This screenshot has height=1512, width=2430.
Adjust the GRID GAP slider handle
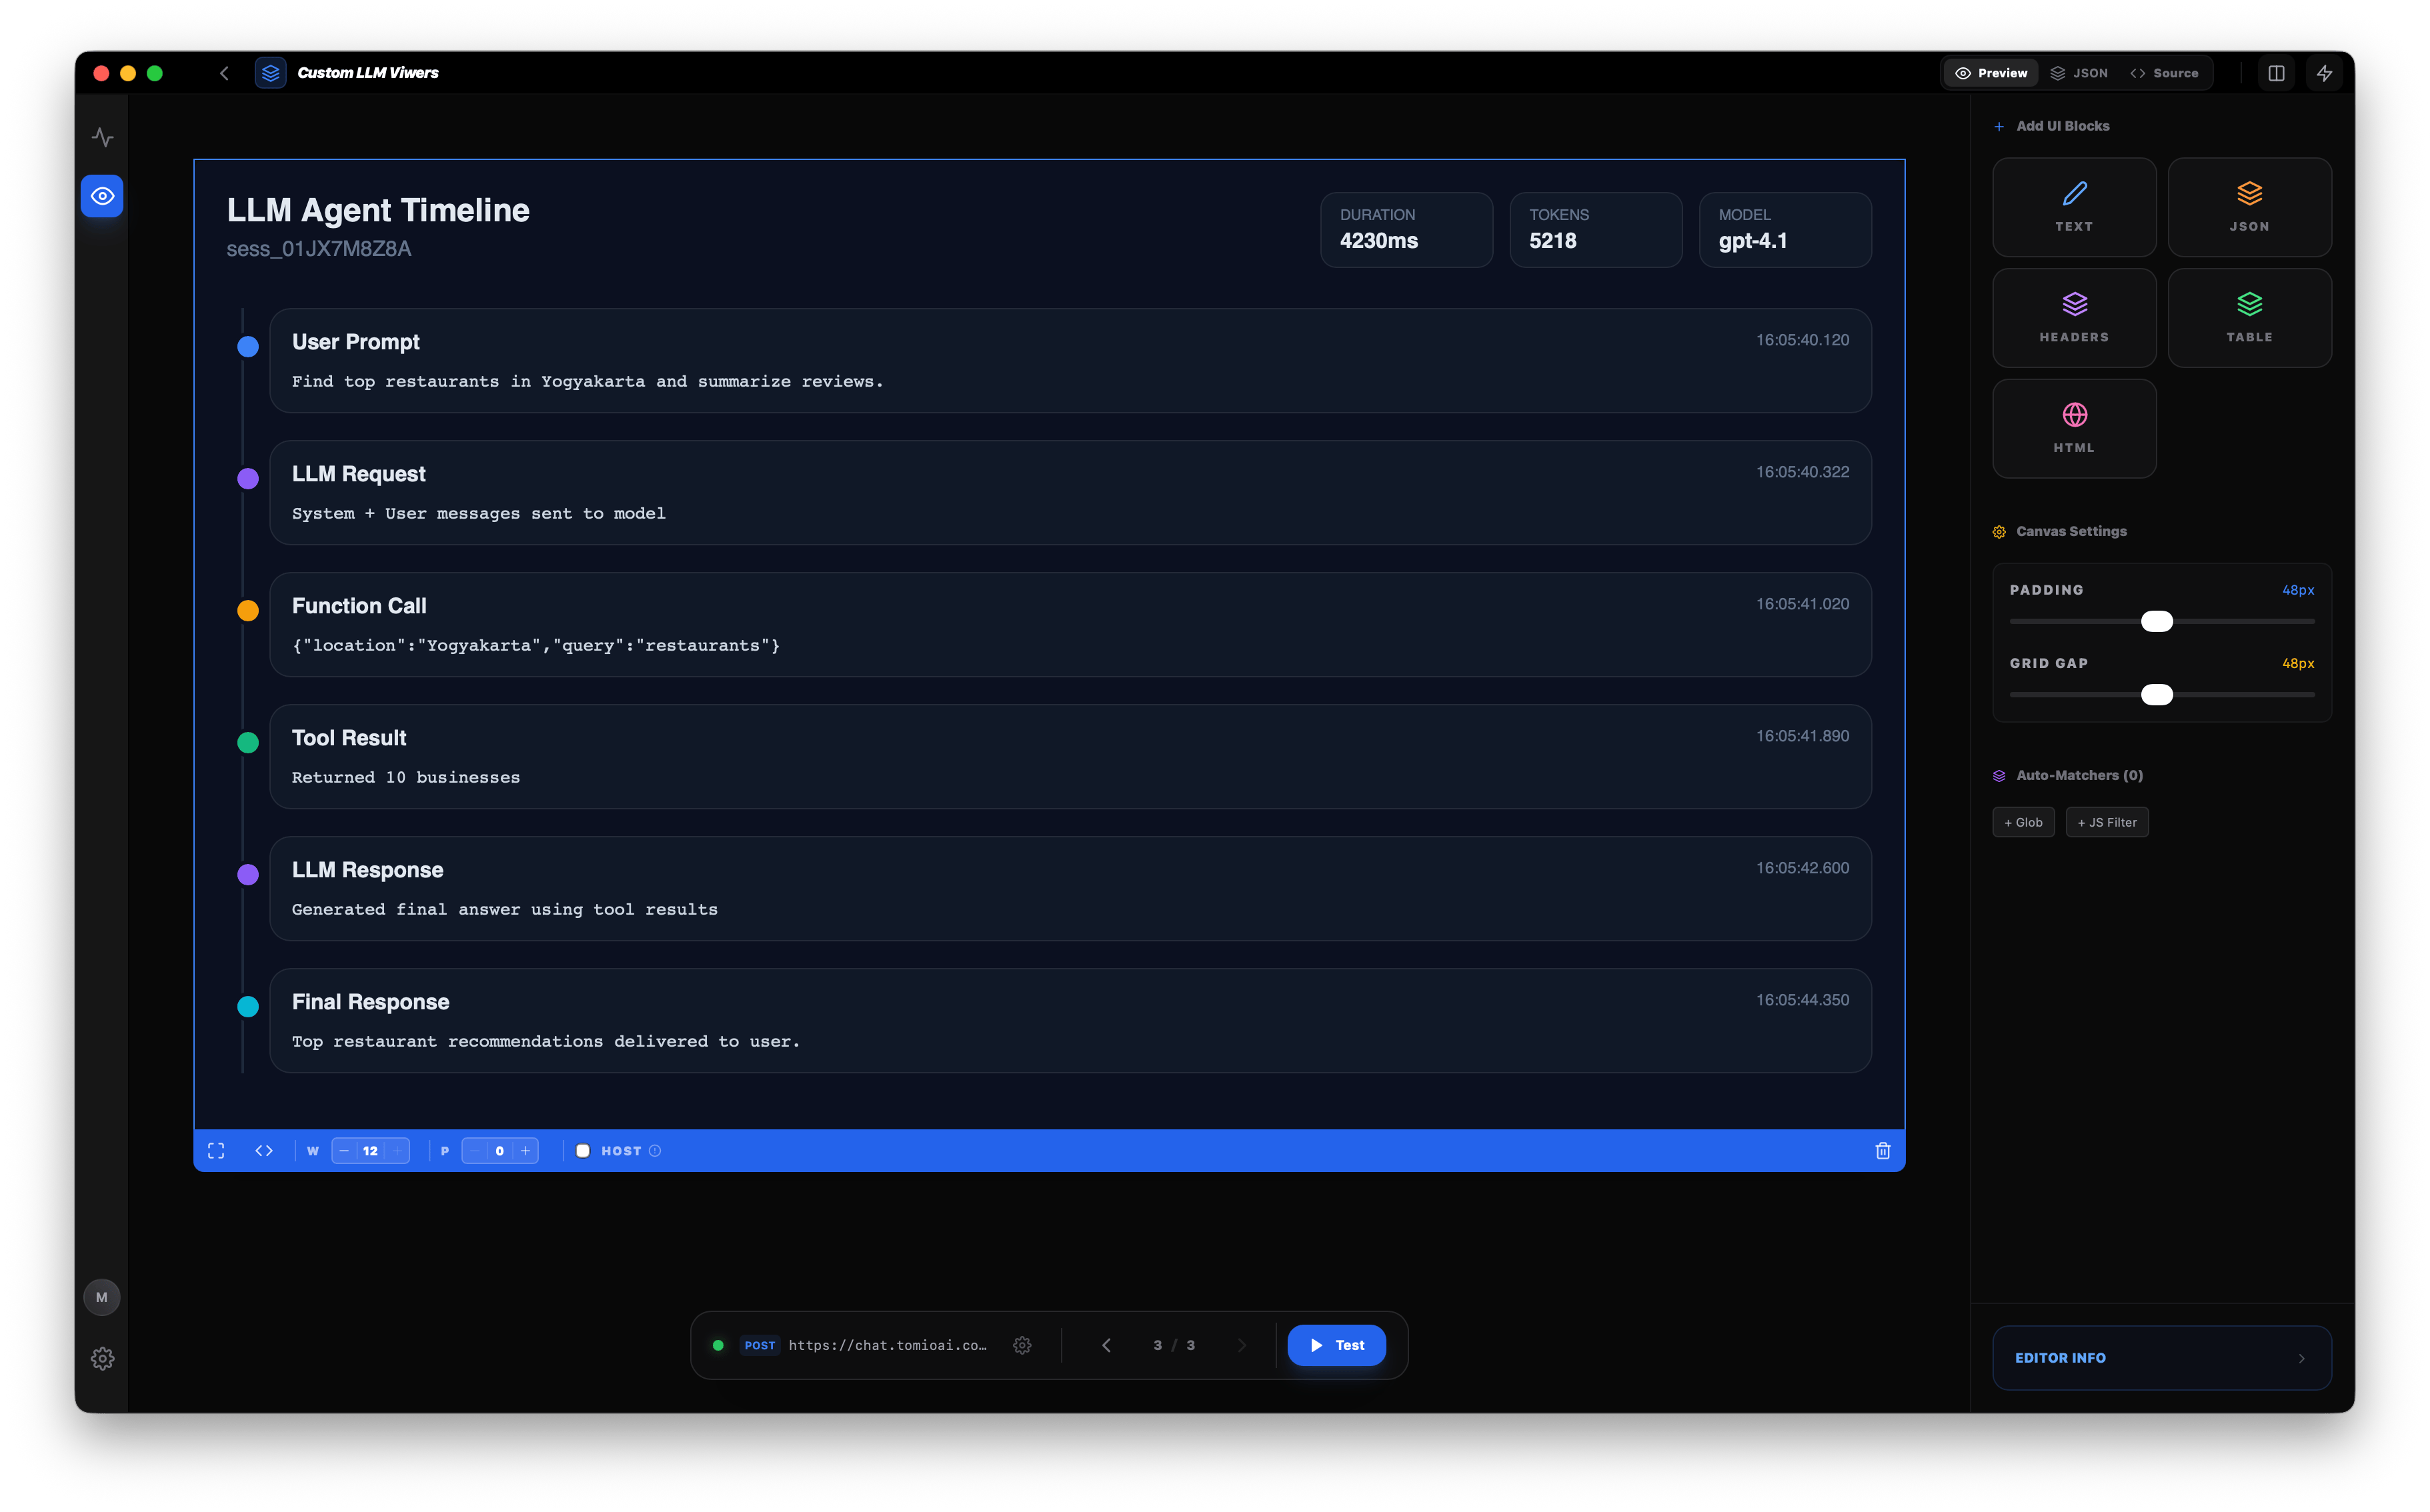click(x=2157, y=694)
